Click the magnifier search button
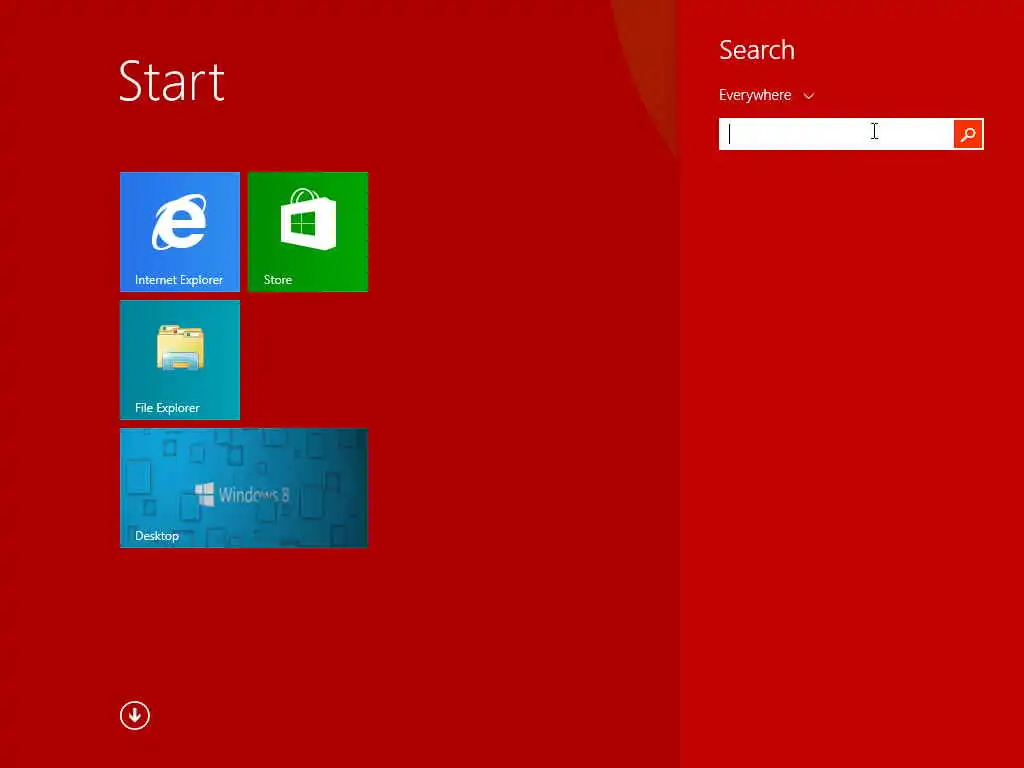 pos(968,134)
